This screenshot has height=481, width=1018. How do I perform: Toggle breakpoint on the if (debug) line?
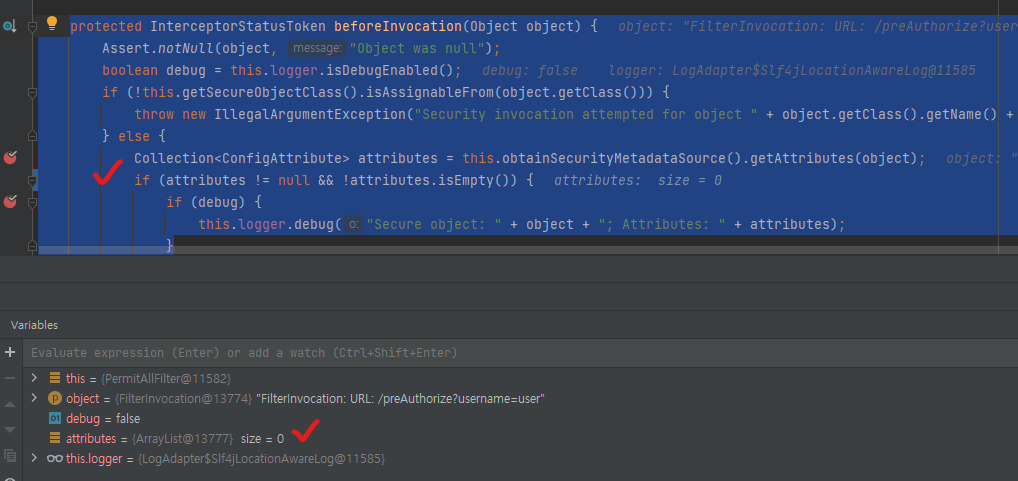(10, 202)
